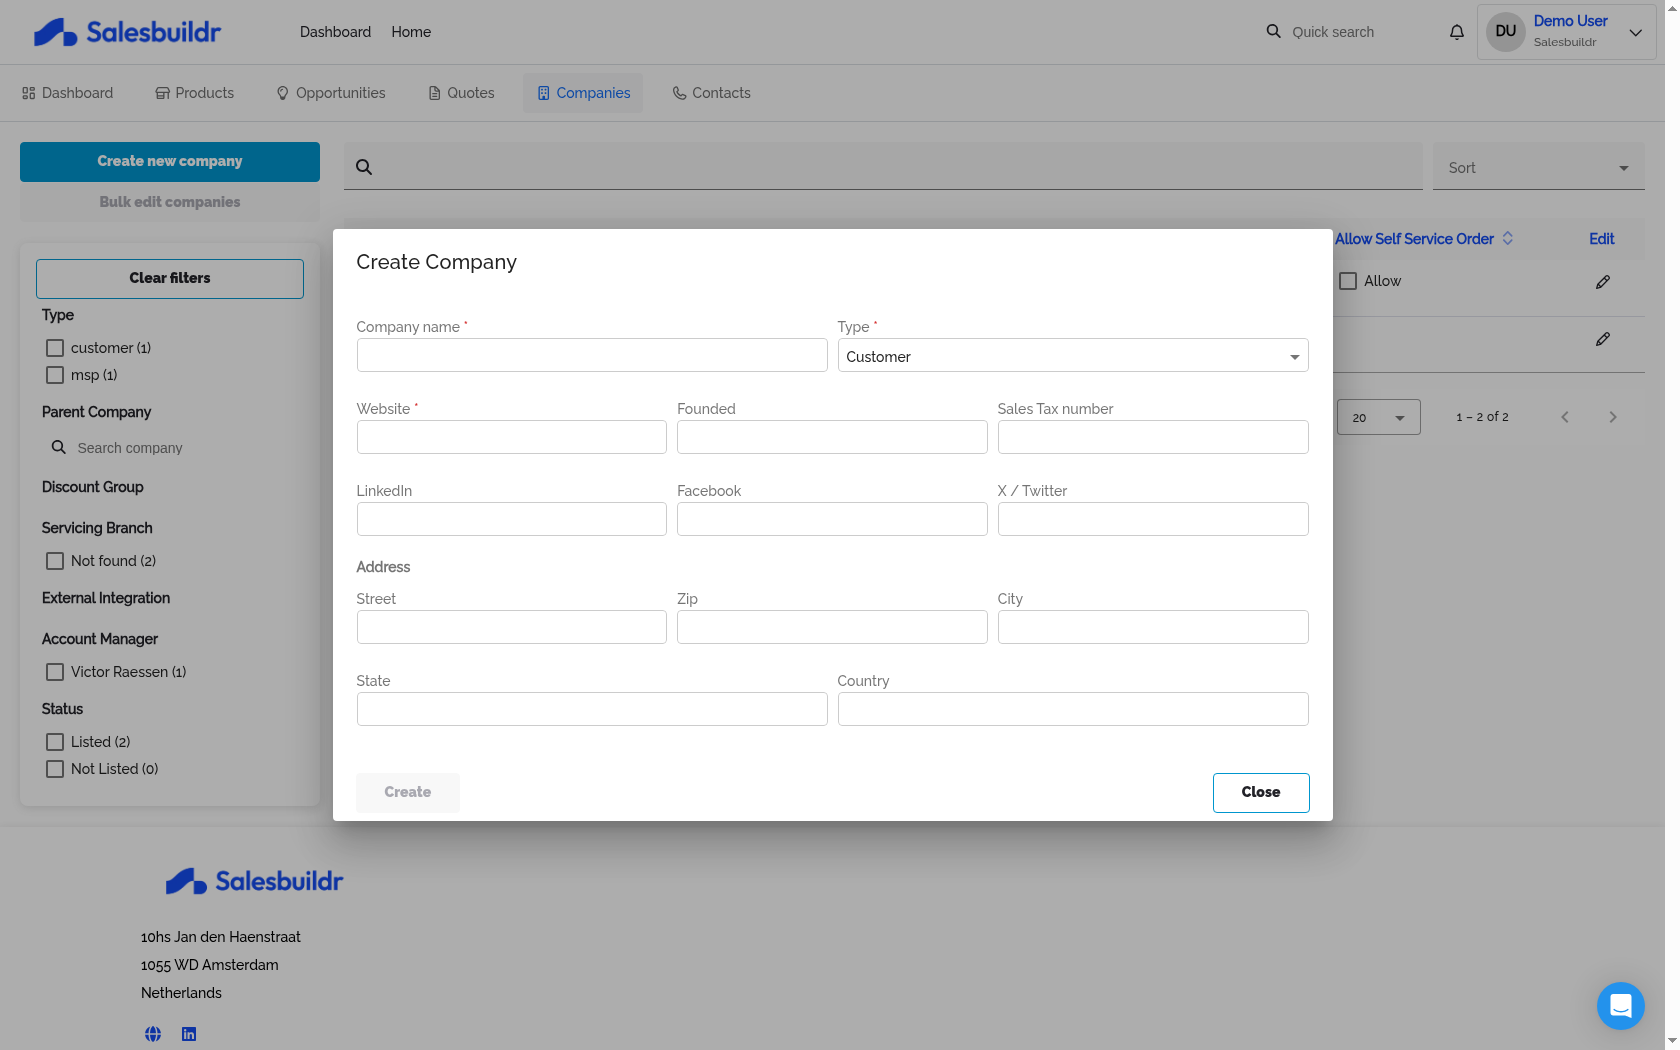1680x1050 pixels.
Task: Toggle the msp (1) type filter
Action: 55,375
